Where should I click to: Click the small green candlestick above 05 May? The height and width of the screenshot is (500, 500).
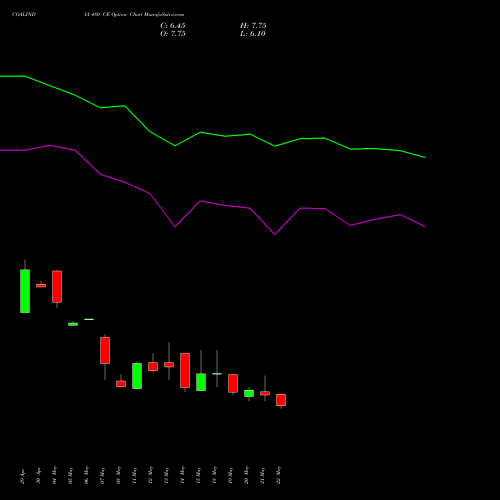[73, 324]
